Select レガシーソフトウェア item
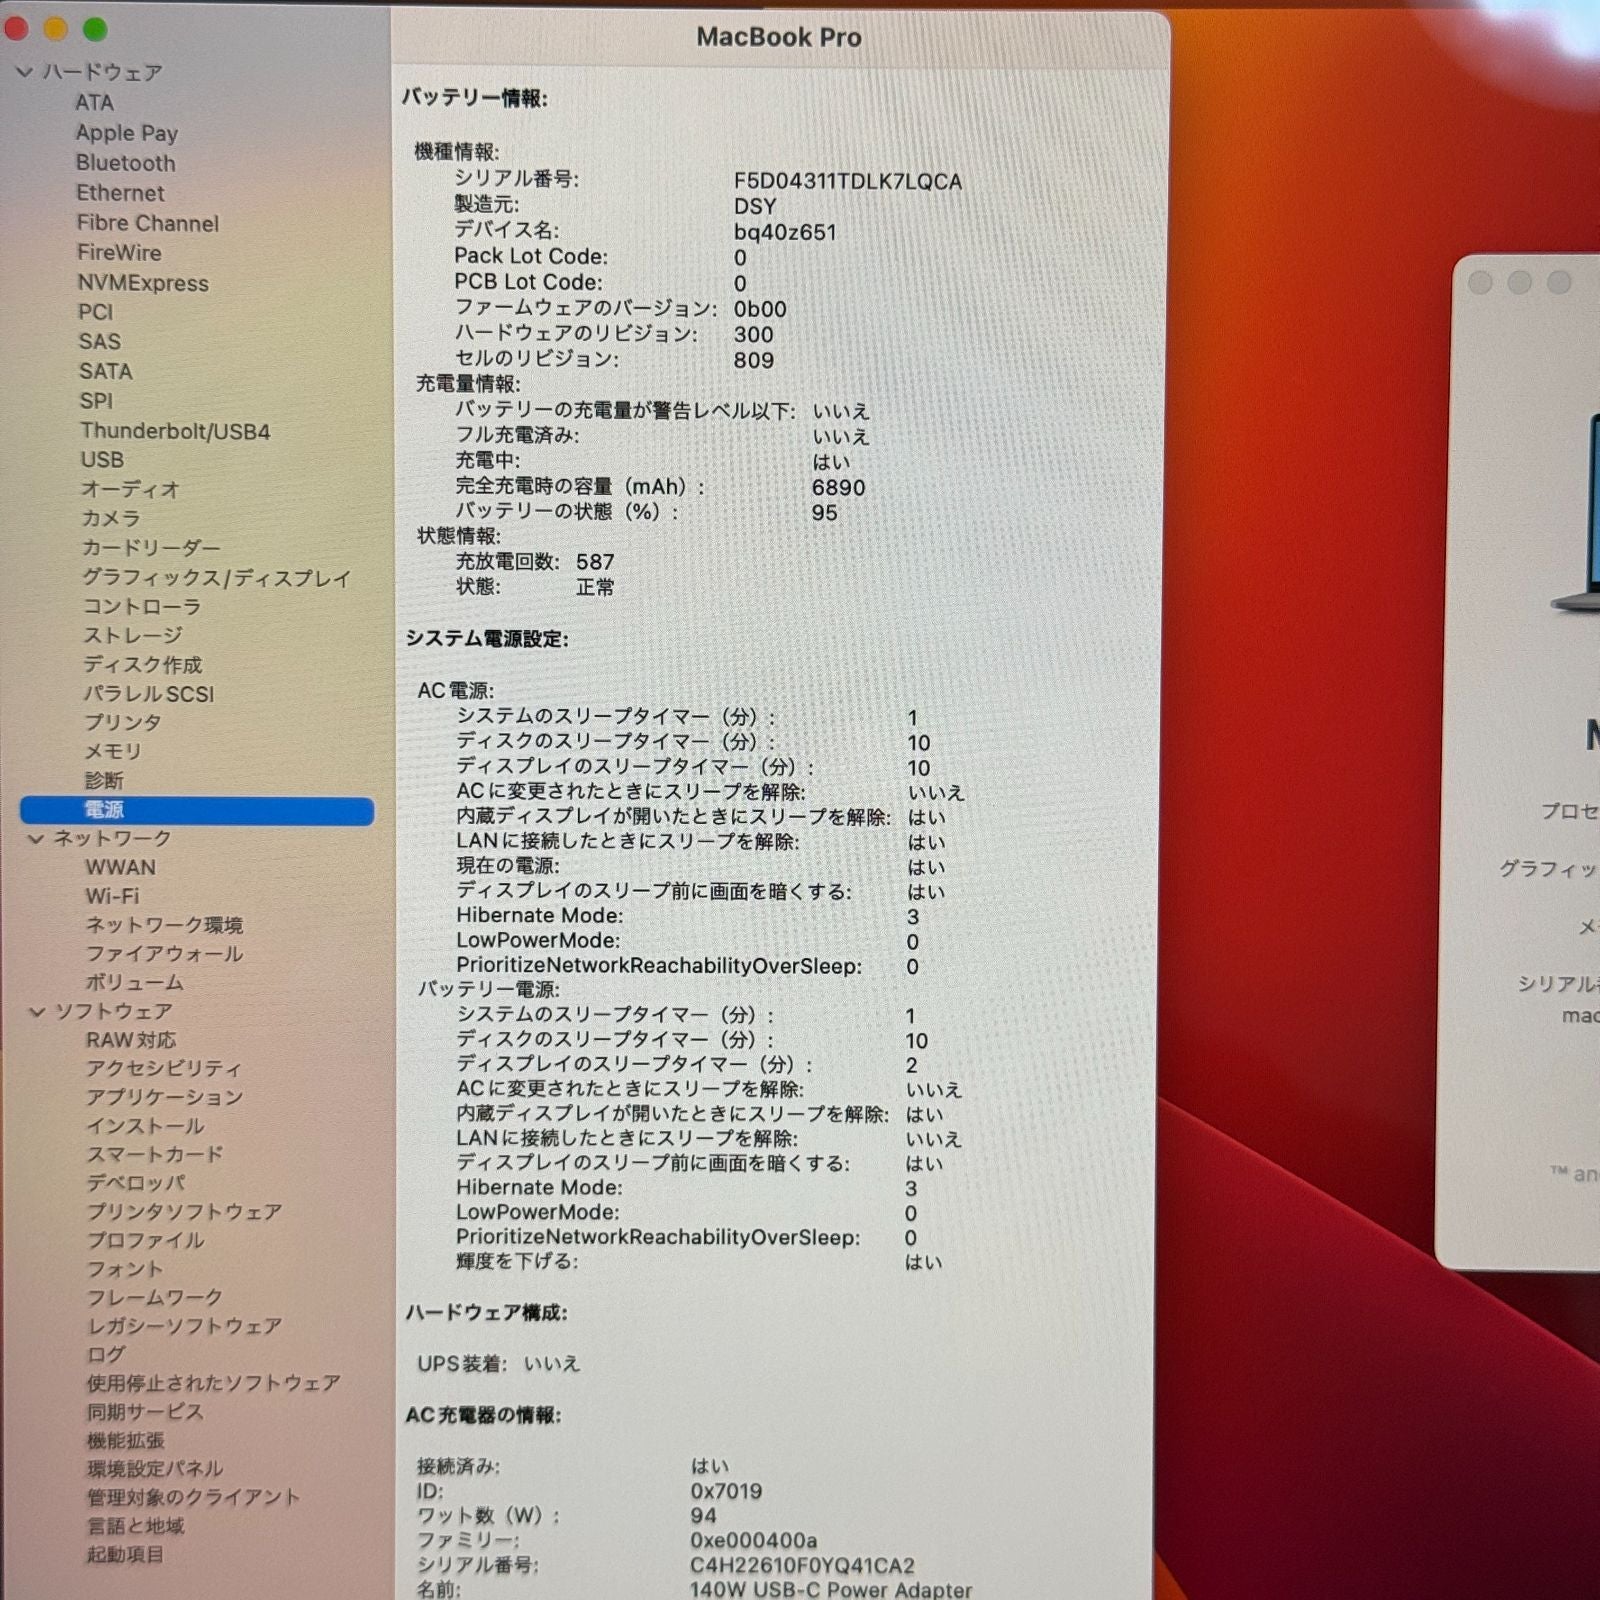Screen dimensions: 1600x1600 tap(184, 1326)
